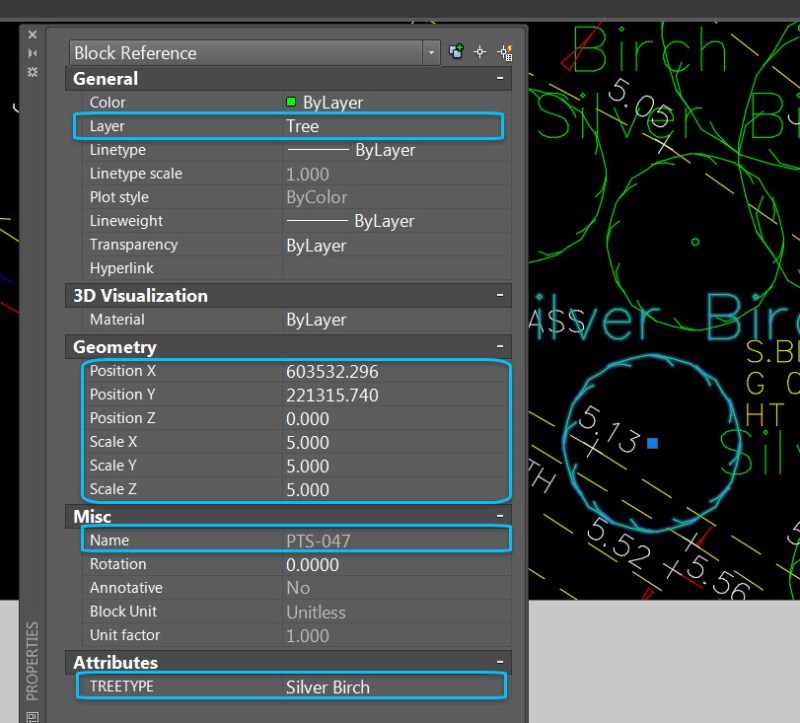The image size is (800, 723).
Task: Collapse the General section
Action: (x=500, y=78)
